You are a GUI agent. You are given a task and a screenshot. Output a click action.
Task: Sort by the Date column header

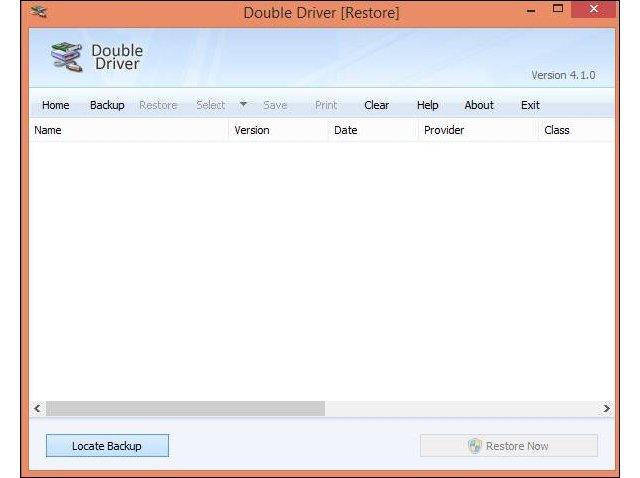coord(373,130)
